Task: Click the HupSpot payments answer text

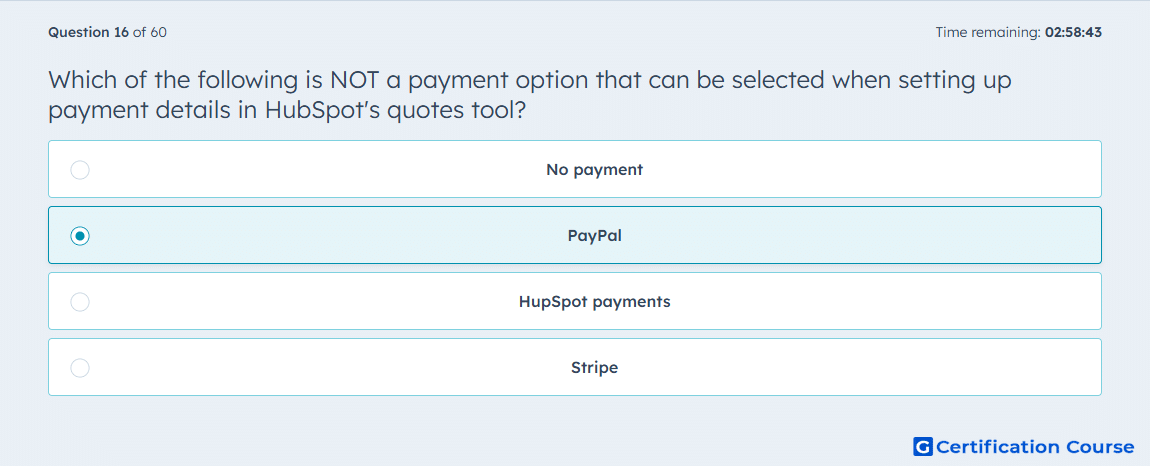Action: pos(594,302)
